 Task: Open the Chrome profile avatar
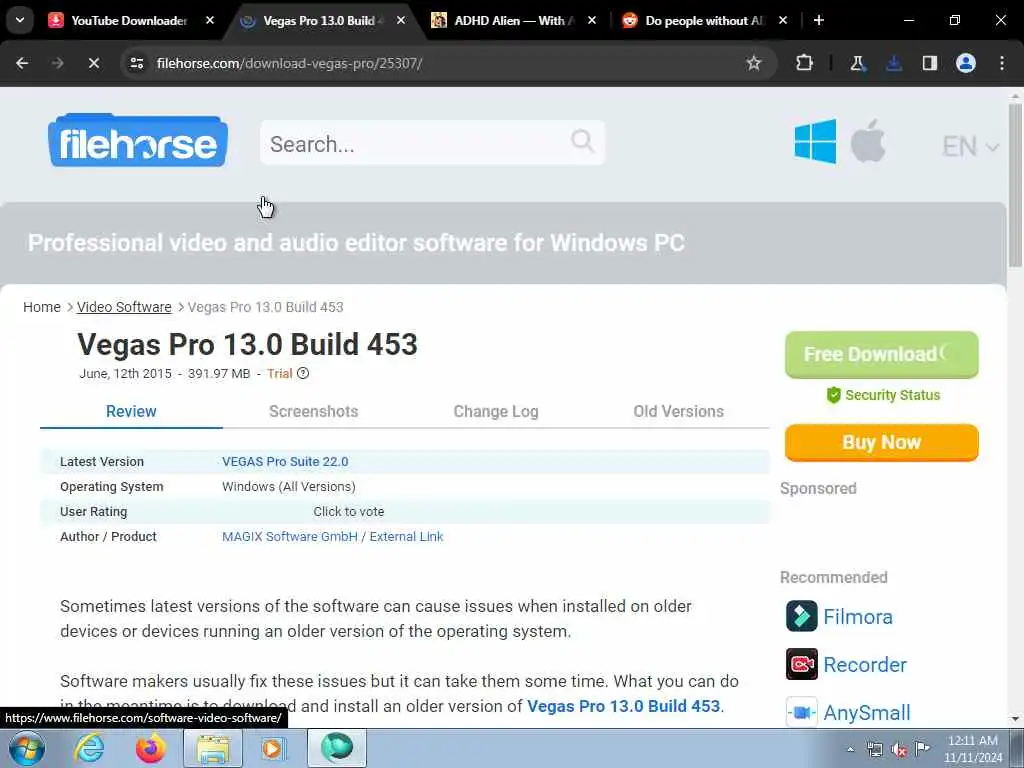click(966, 63)
